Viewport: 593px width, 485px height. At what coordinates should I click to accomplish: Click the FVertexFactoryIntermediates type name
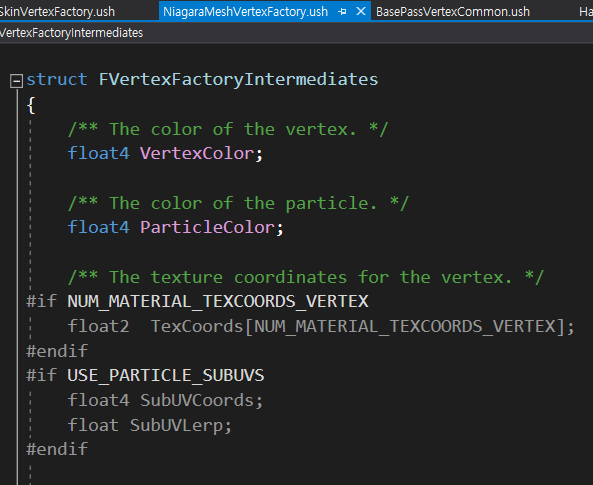pos(238,80)
